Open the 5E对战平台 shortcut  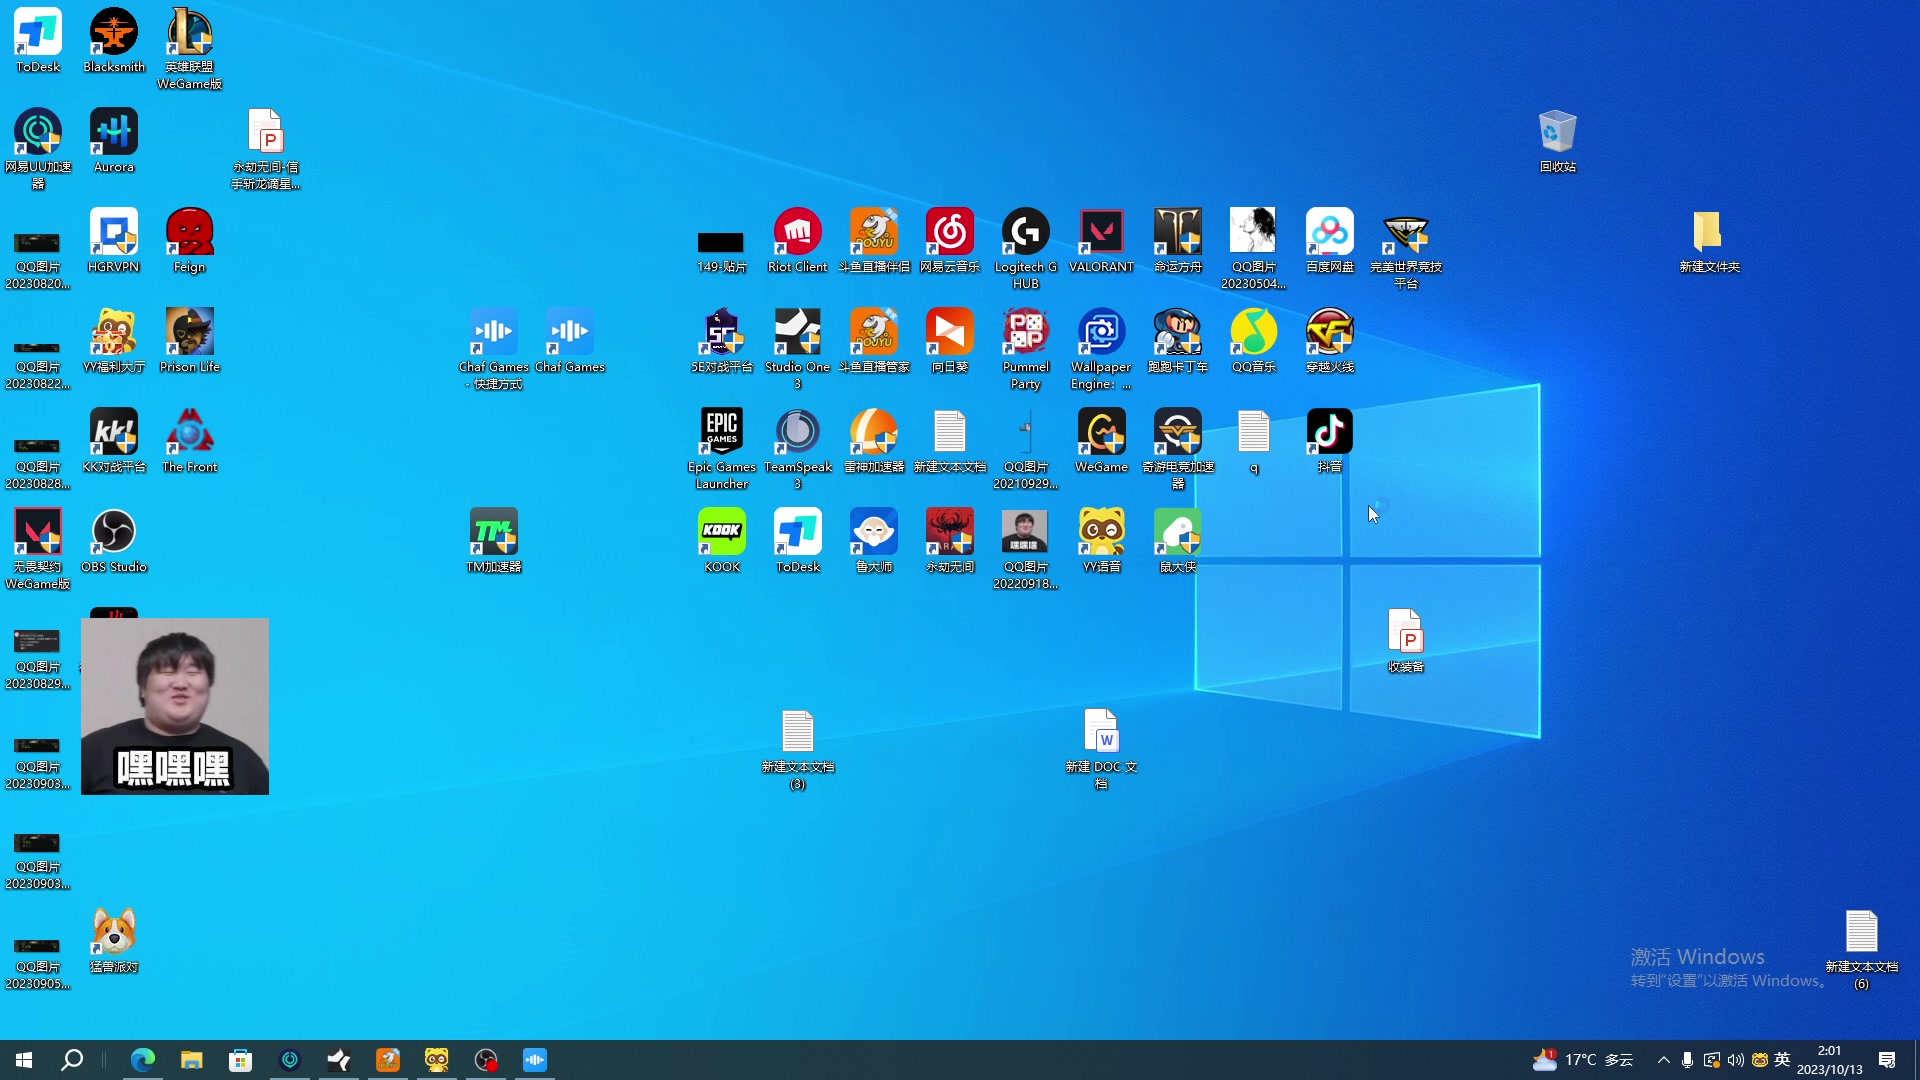click(722, 341)
